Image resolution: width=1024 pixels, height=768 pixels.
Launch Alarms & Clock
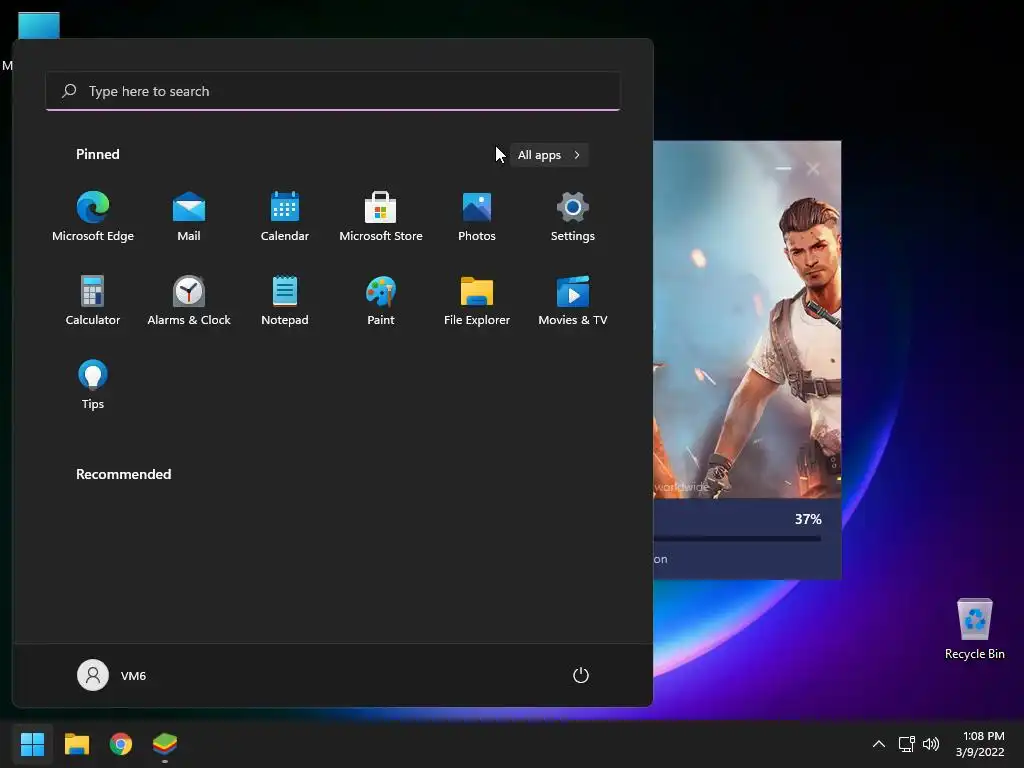coord(189,301)
